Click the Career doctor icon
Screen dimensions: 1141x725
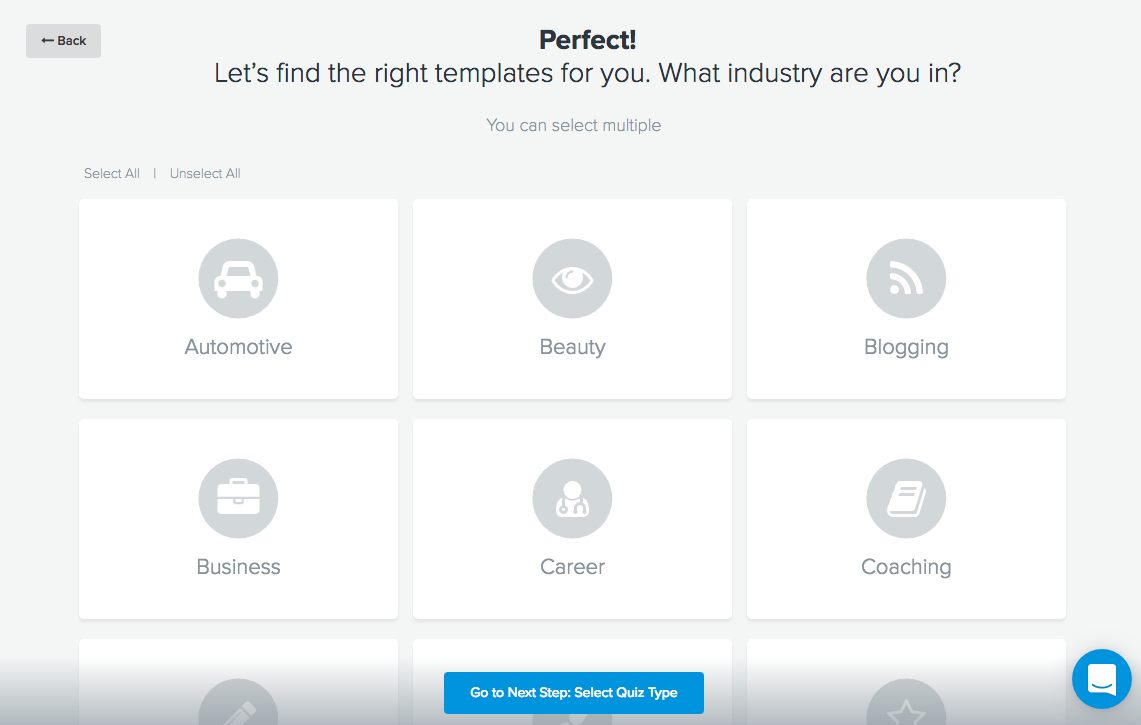coord(572,499)
